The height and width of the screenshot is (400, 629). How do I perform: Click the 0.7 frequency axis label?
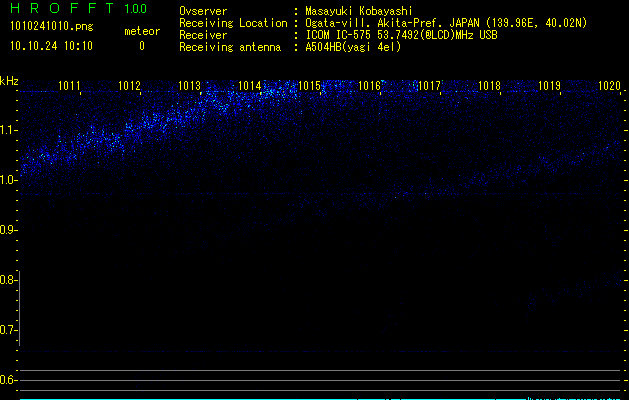(8, 330)
